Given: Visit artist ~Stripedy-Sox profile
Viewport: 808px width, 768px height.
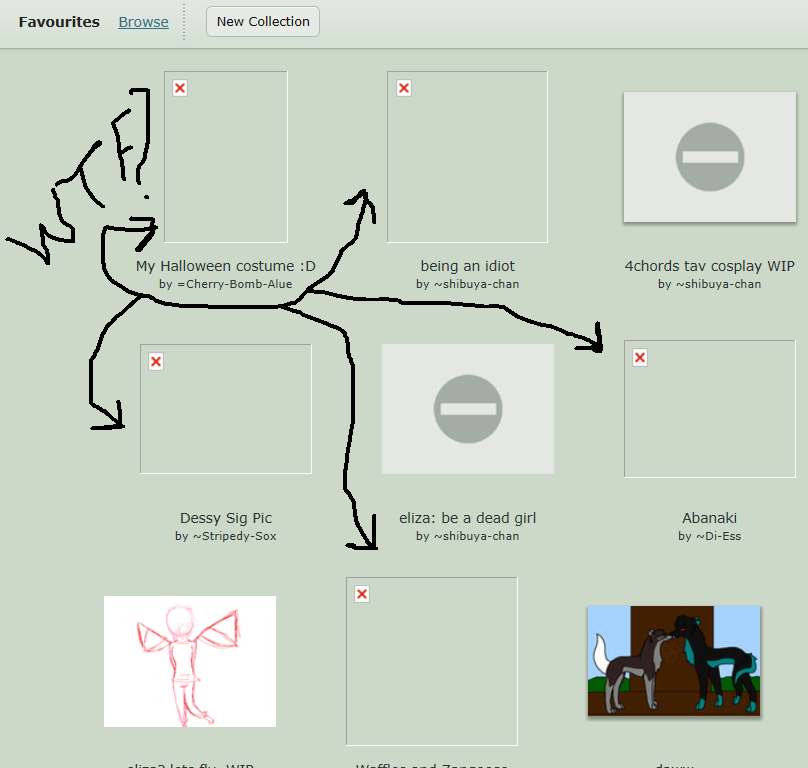Looking at the screenshot, I should point(234,536).
